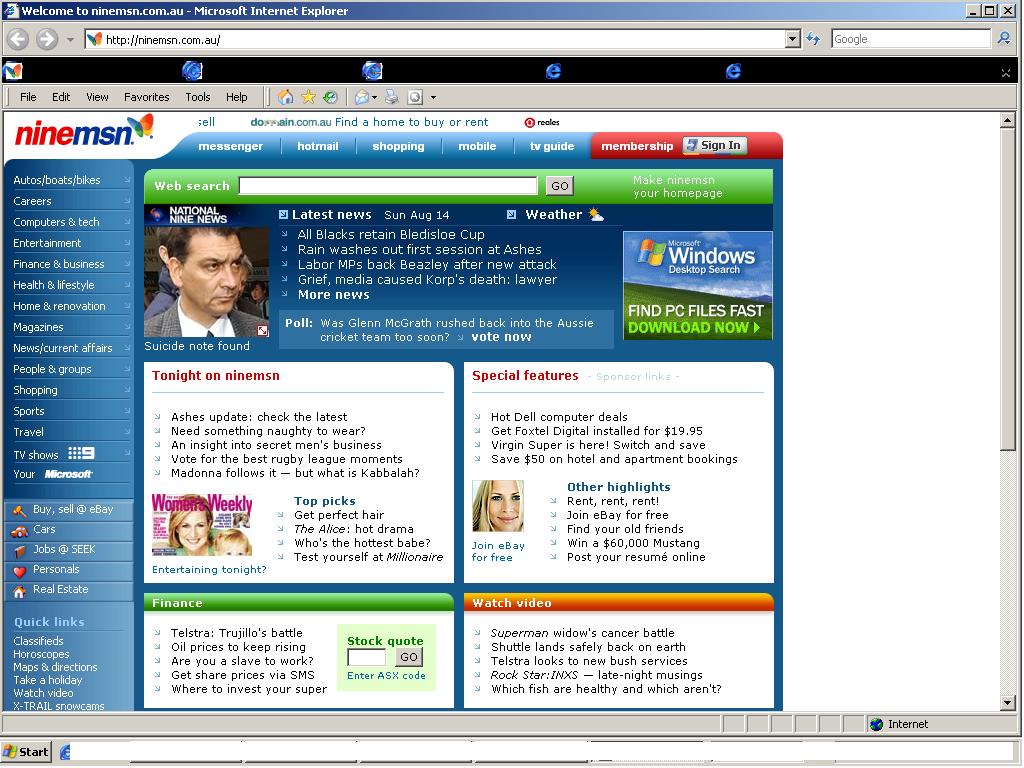Image resolution: width=1024 pixels, height=768 pixels.
Task: Click the History icon in the toolbar
Action: point(330,97)
